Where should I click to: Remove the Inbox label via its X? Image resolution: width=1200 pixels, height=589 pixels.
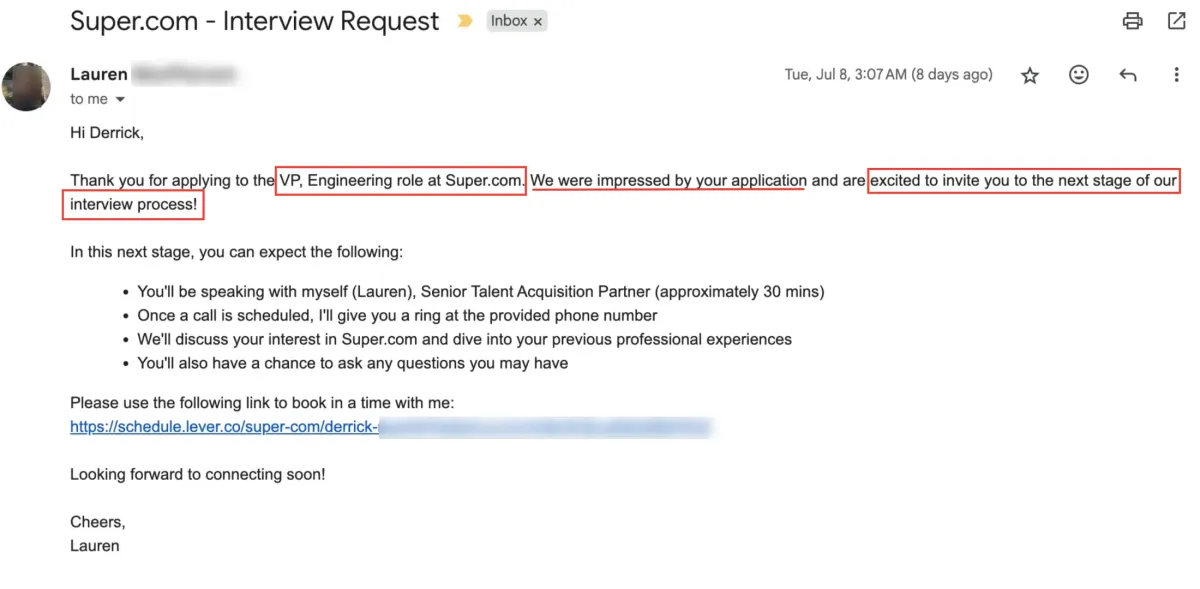pos(537,21)
